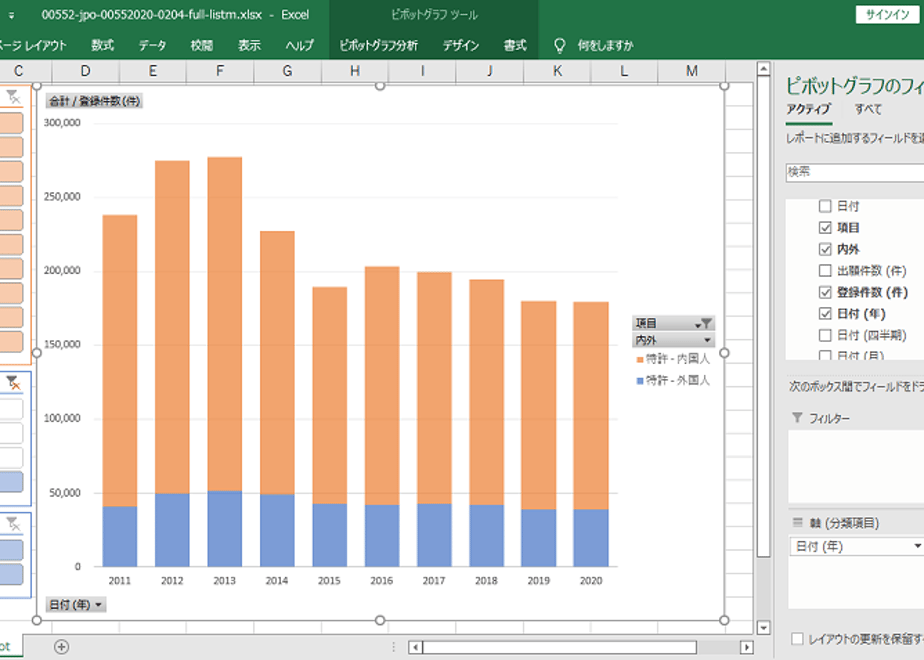
Task: Click the 検索 field search box
Action: (854, 172)
